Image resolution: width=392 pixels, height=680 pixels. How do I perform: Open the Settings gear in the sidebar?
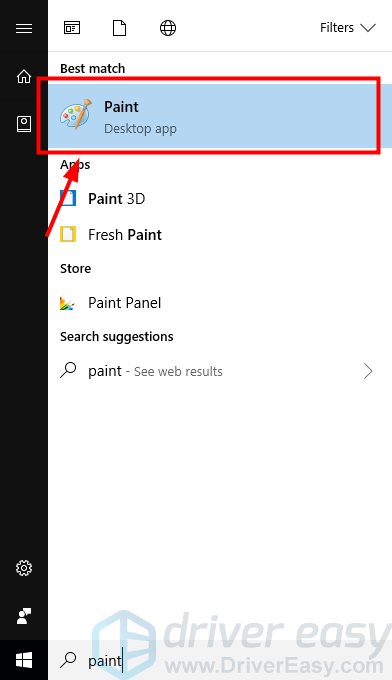click(x=24, y=568)
